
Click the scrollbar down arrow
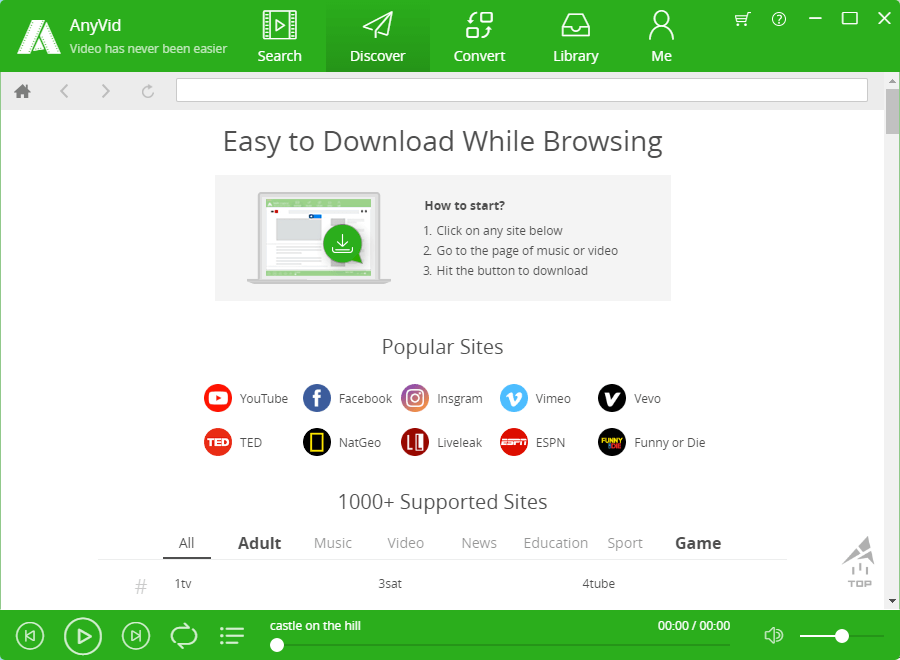pos(892,601)
